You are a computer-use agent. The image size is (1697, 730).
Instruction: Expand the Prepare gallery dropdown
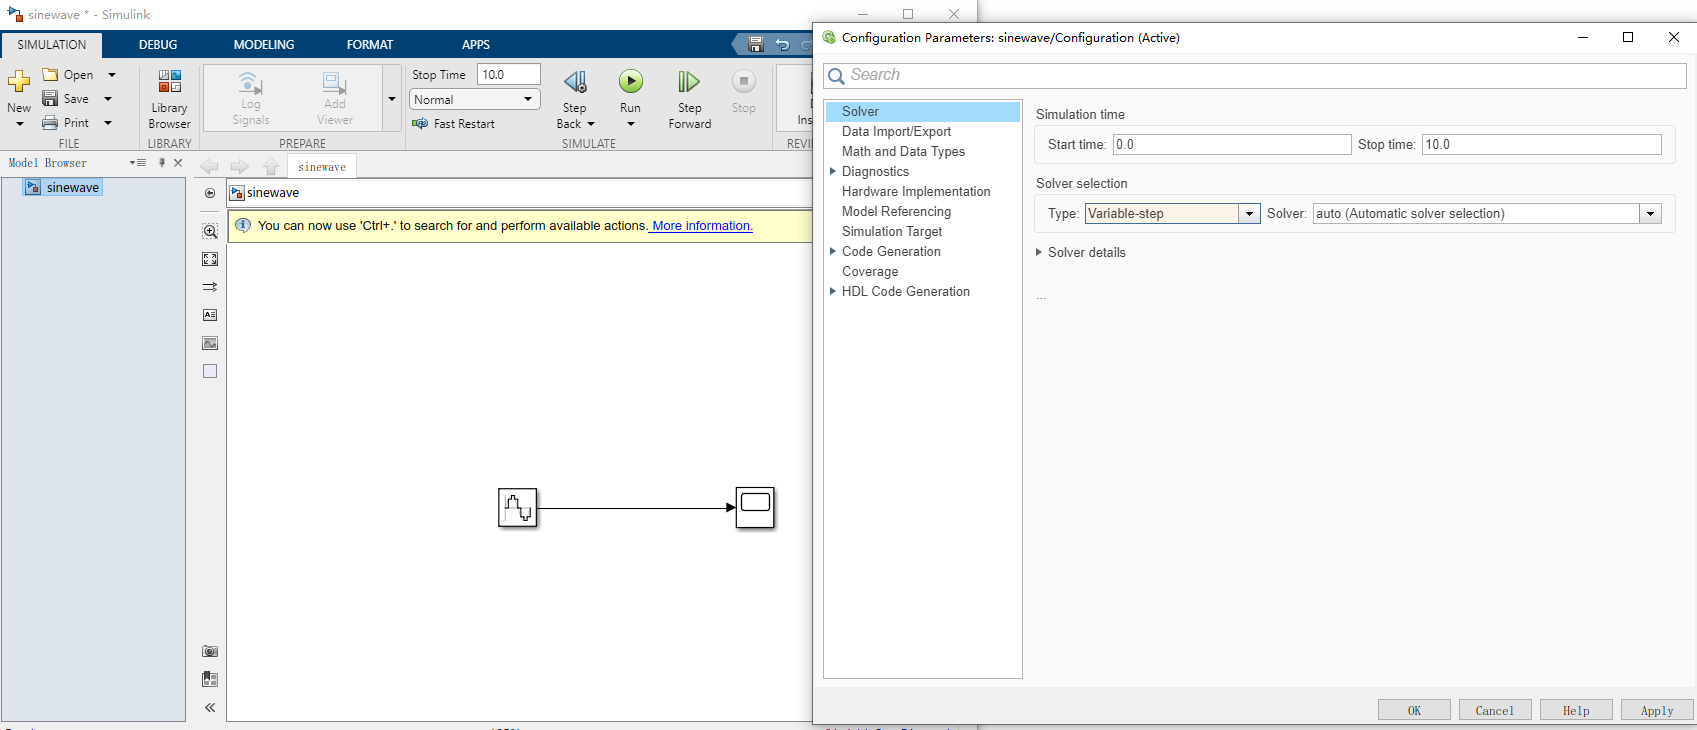tap(392, 99)
